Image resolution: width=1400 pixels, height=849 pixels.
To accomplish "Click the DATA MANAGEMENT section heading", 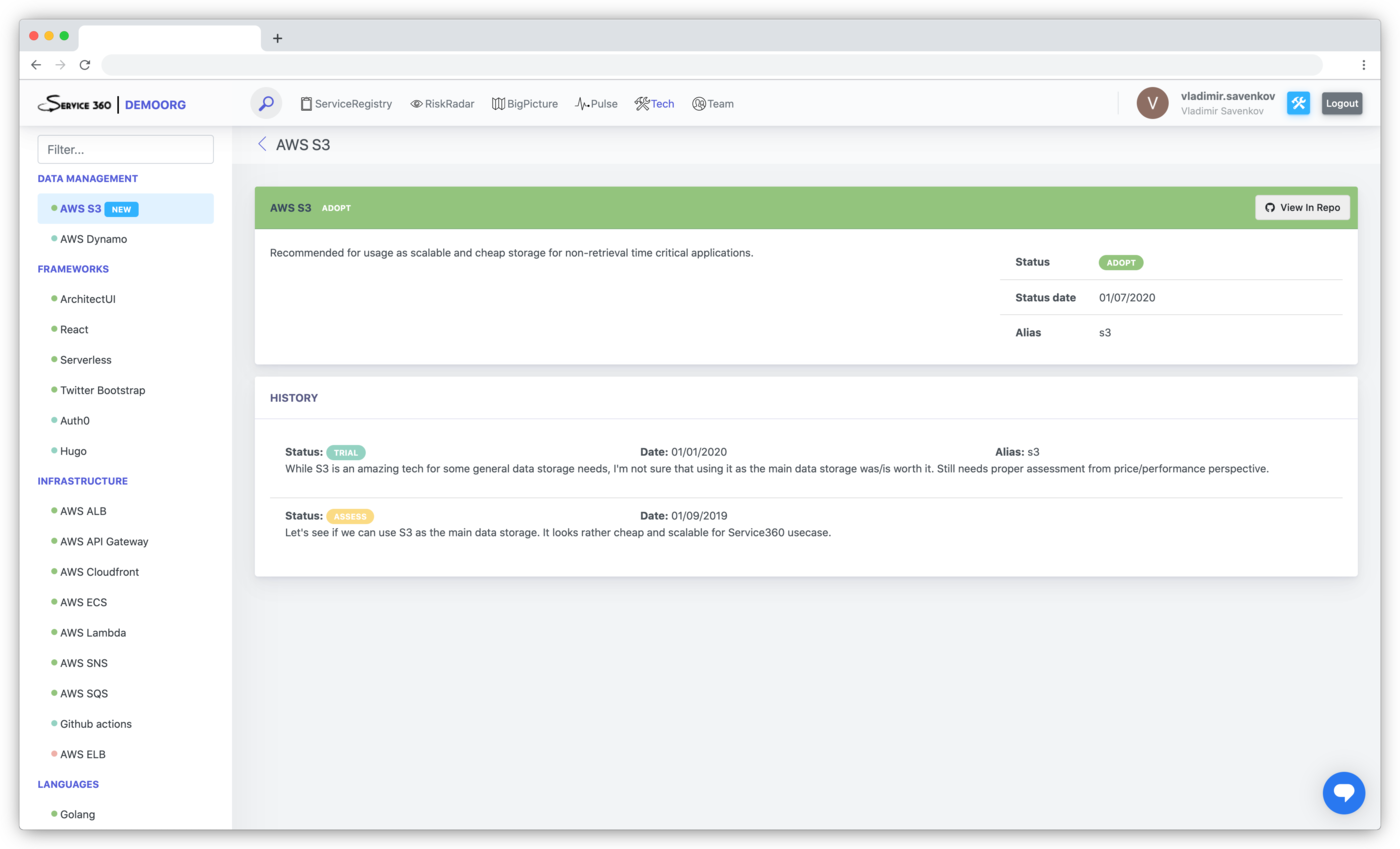I will [x=88, y=178].
